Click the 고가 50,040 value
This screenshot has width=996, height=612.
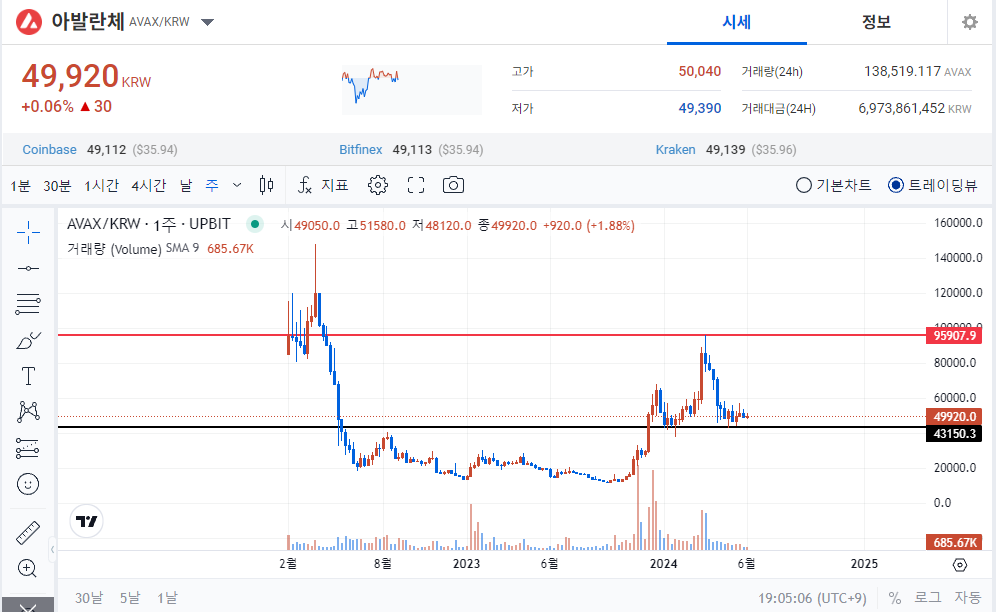699,71
